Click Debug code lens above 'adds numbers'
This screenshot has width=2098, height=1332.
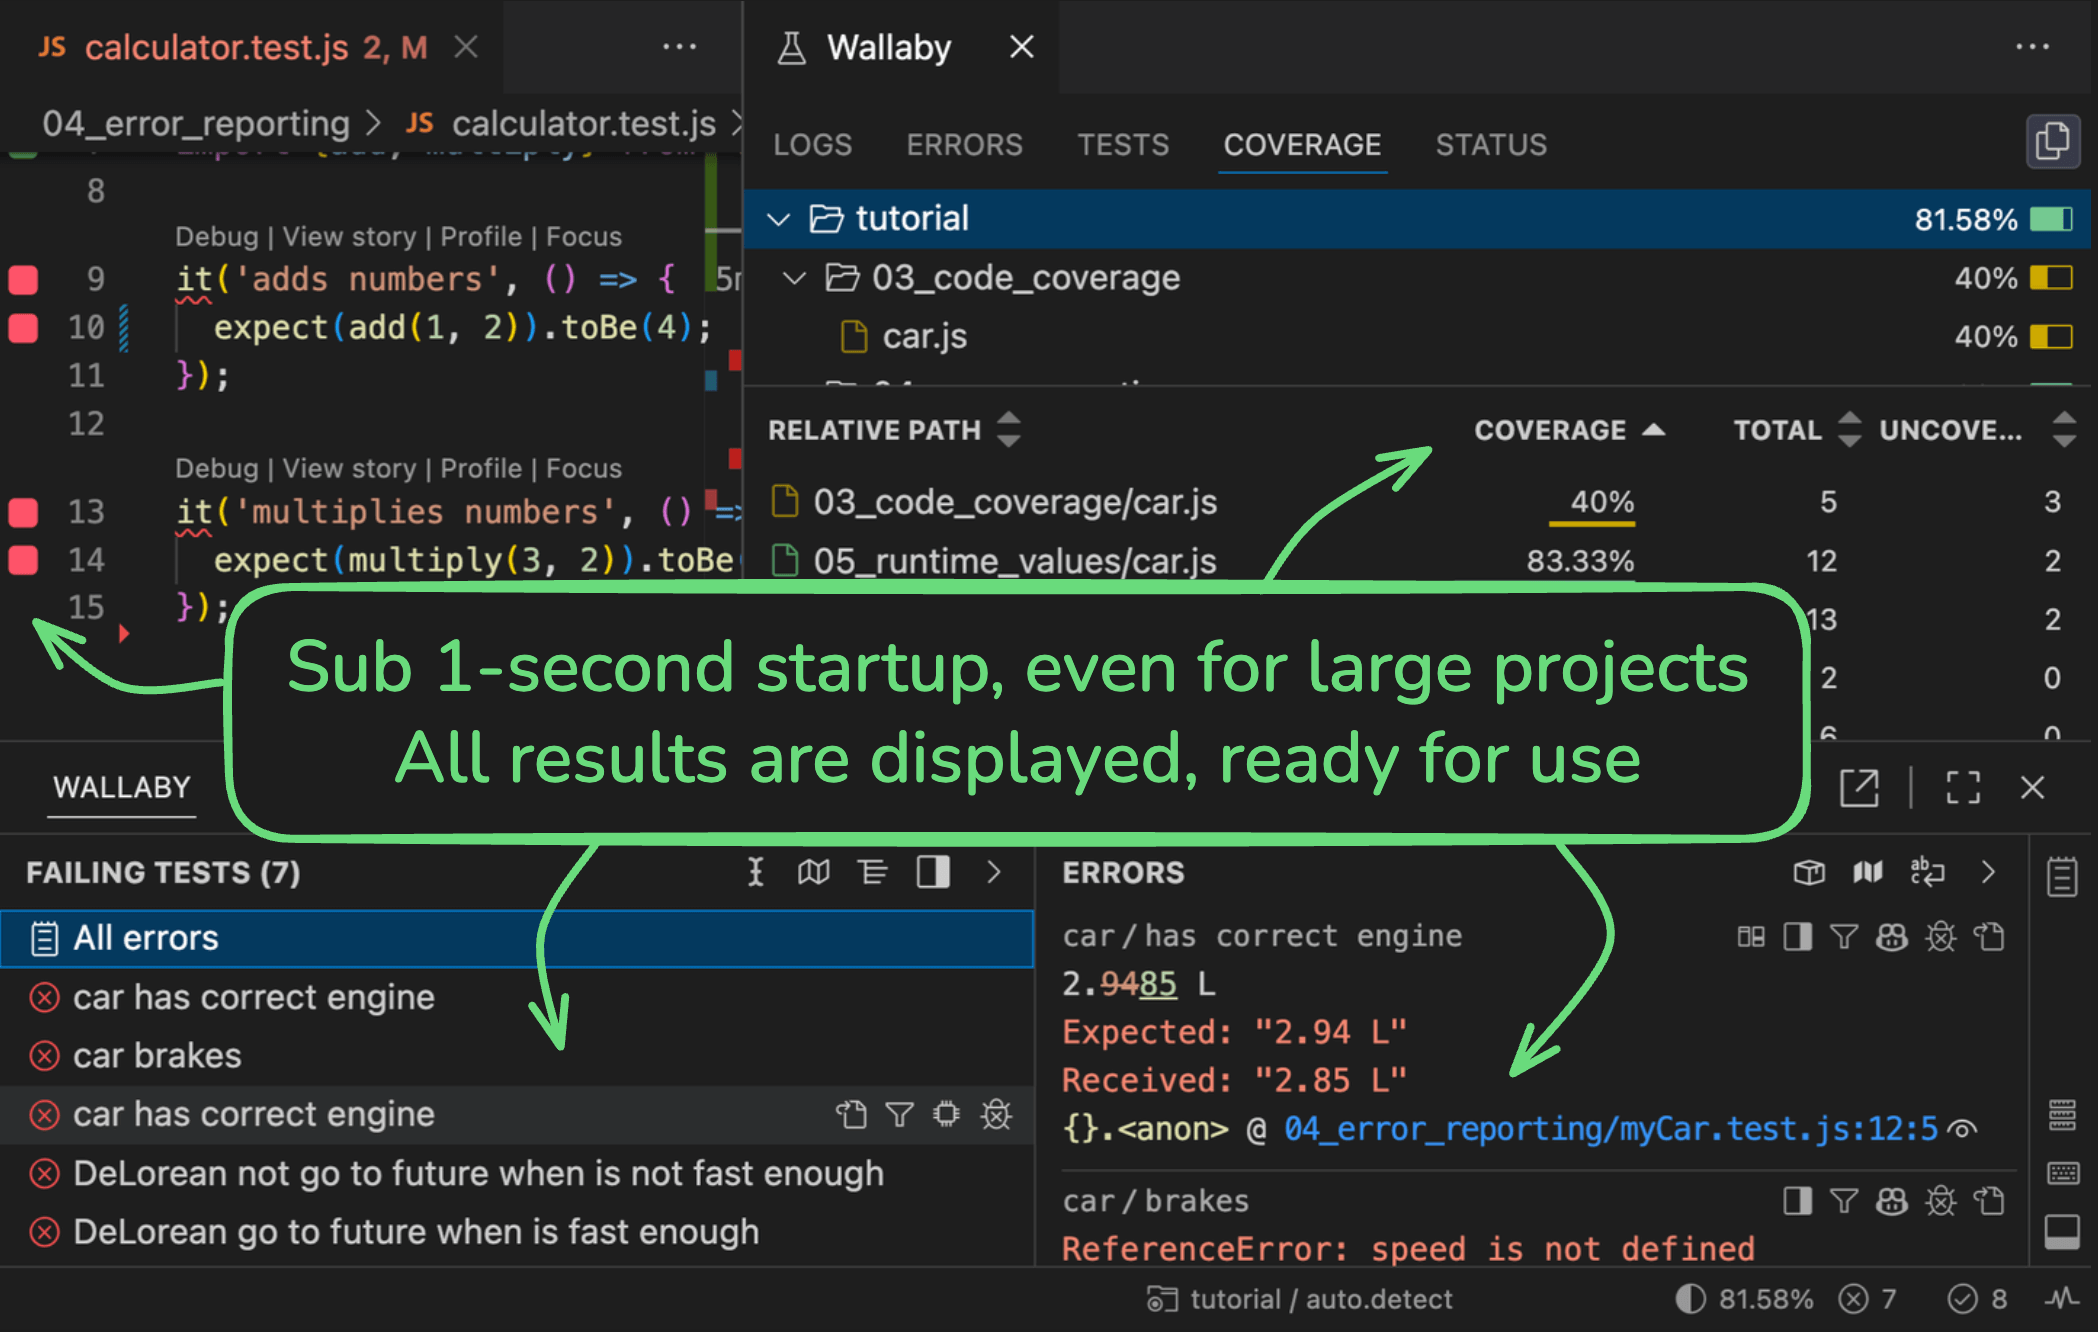click(216, 237)
